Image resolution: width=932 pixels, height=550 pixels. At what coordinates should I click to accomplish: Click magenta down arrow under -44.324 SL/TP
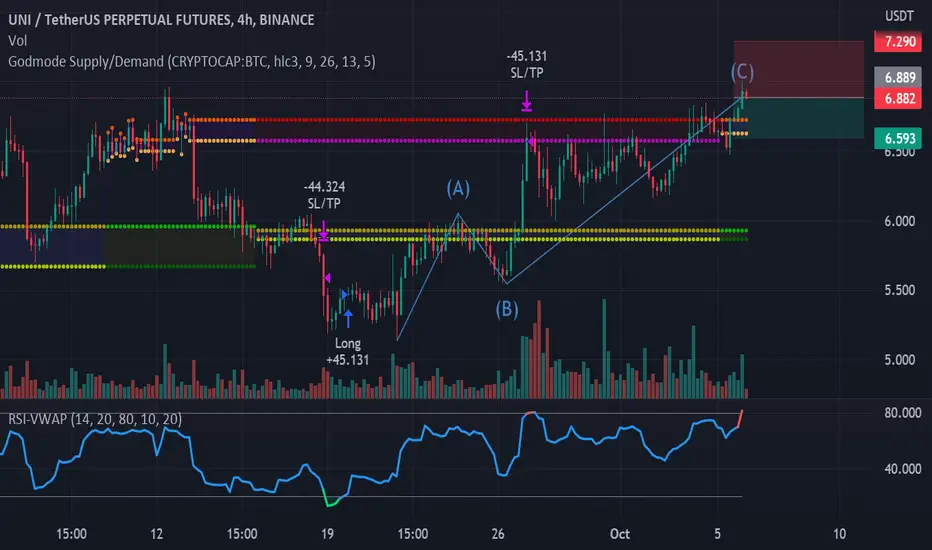click(323, 231)
